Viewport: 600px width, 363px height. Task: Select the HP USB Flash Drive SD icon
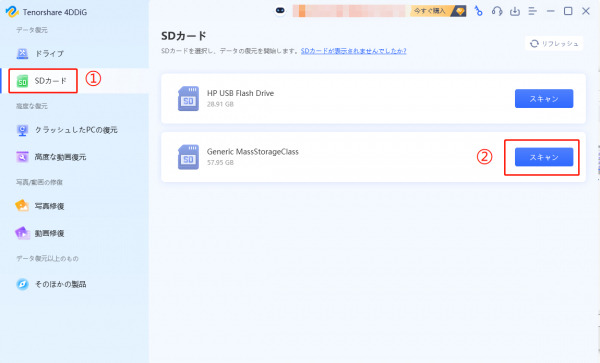(x=188, y=99)
